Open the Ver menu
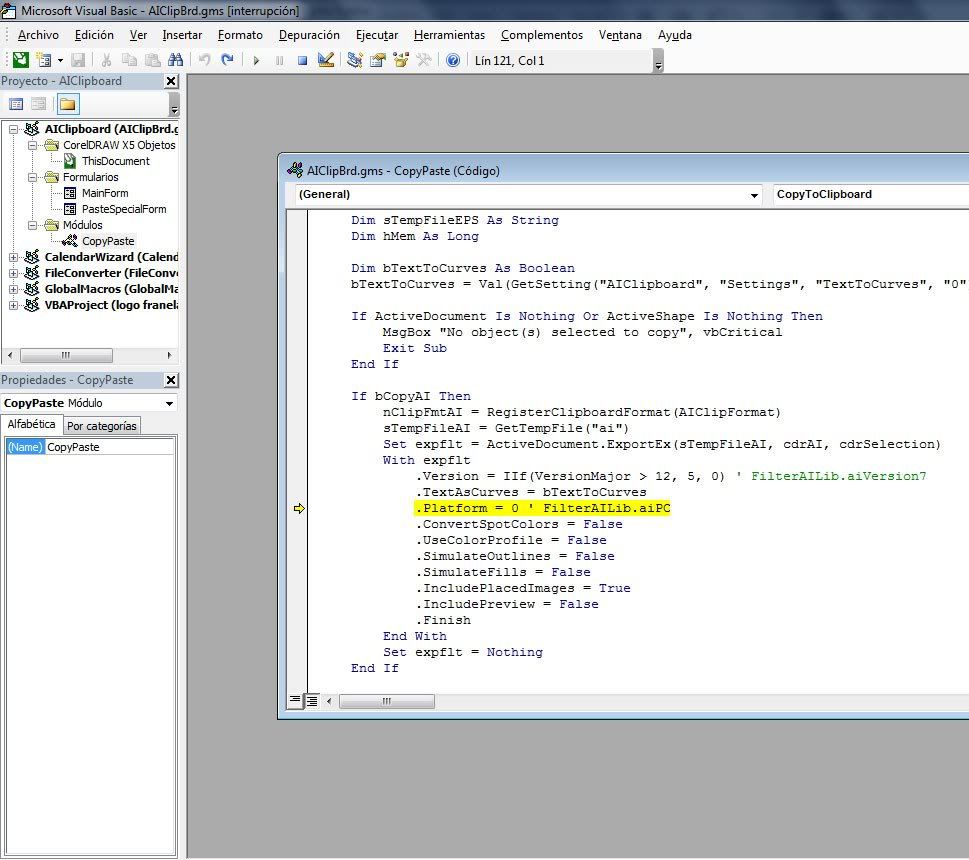 138,35
